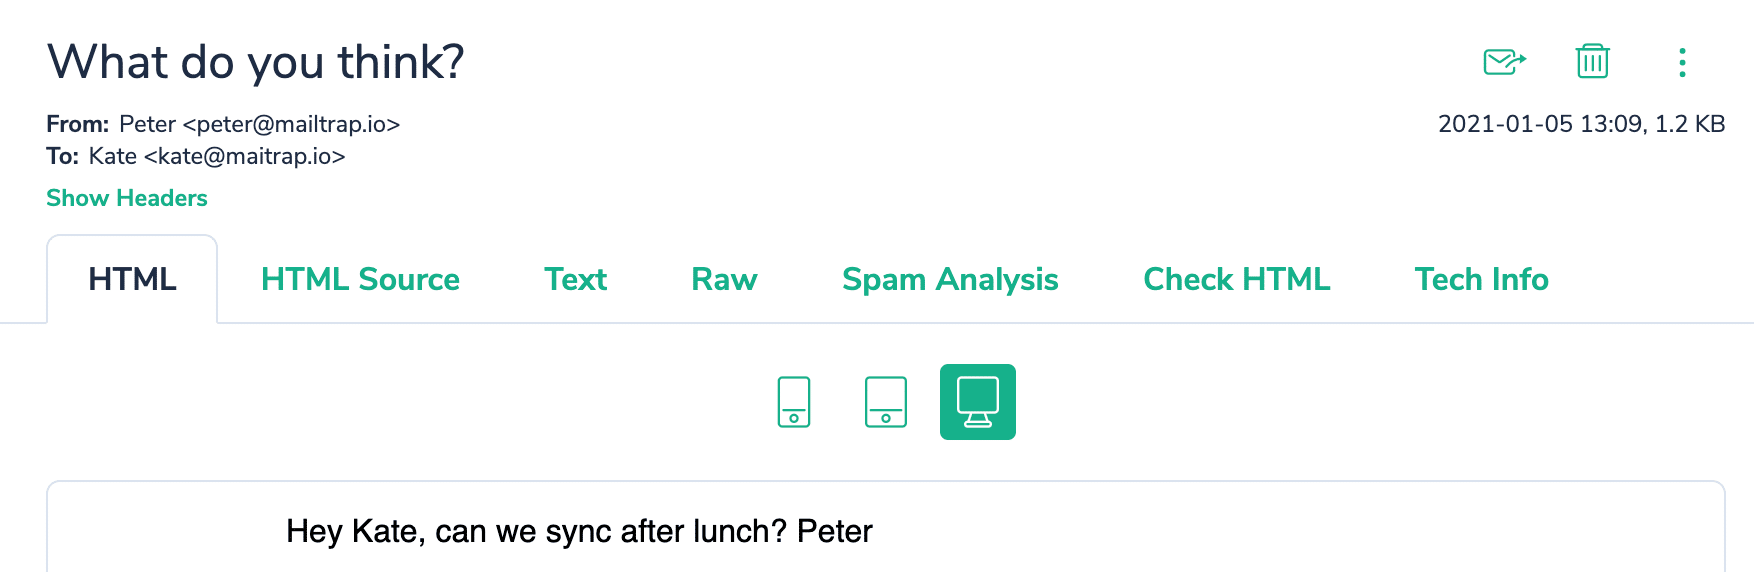
Task: Open the three-dot more options menu
Action: (x=1682, y=62)
